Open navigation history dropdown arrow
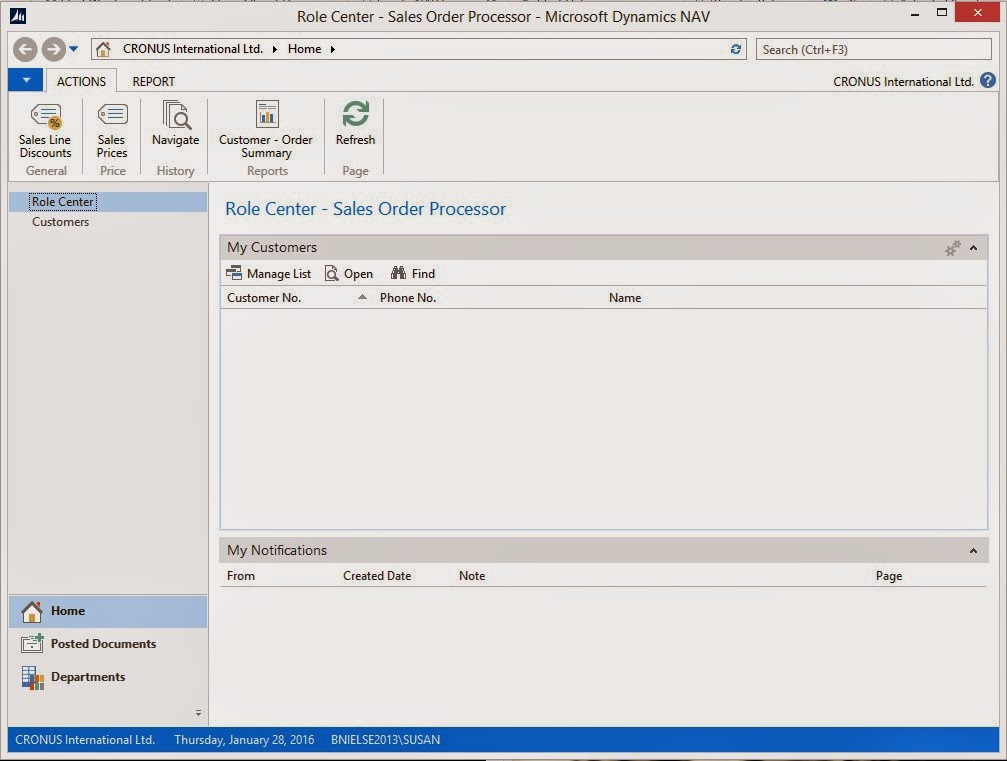Screen dimensions: 1007x761 [74, 49]
